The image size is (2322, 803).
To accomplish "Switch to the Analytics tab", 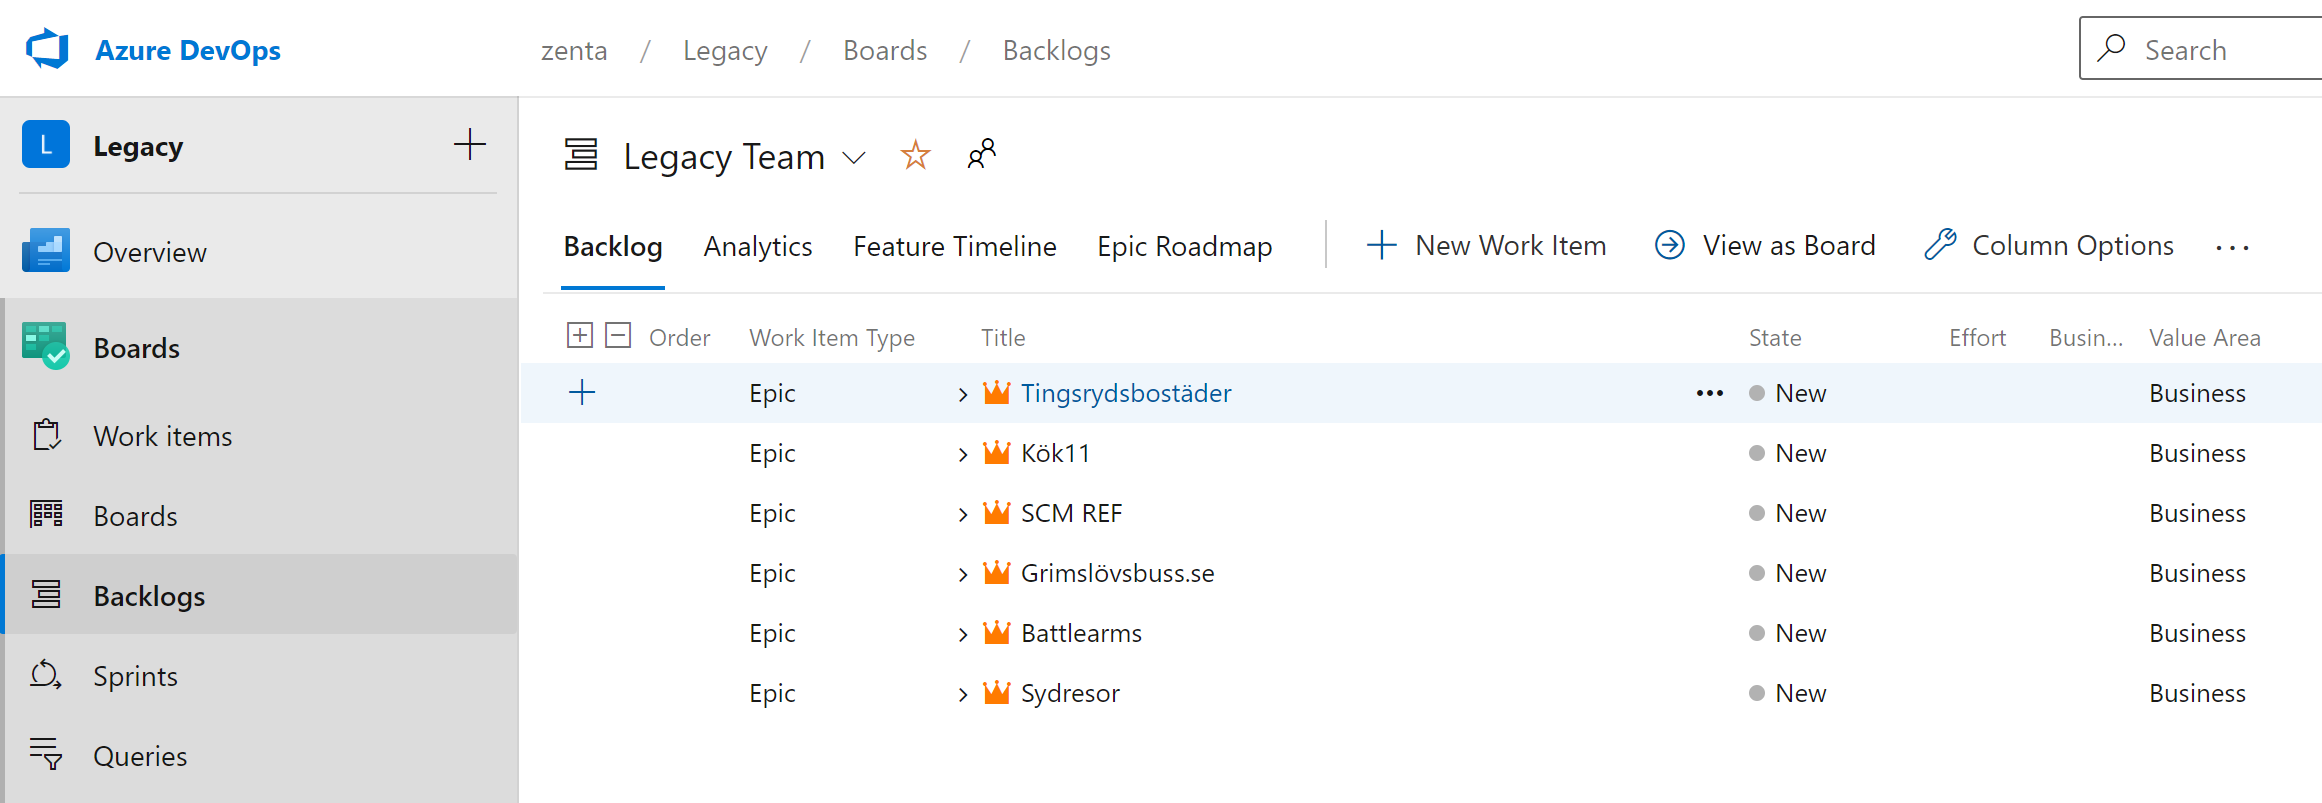I will pyautogui.click(x=758, y=246).
